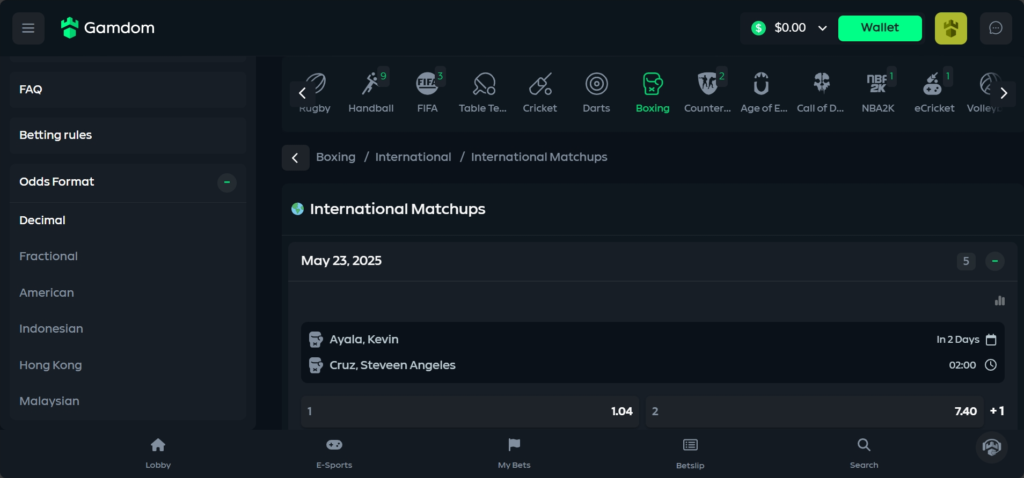Click International Matchups breadcrumb link

point(539,157)
